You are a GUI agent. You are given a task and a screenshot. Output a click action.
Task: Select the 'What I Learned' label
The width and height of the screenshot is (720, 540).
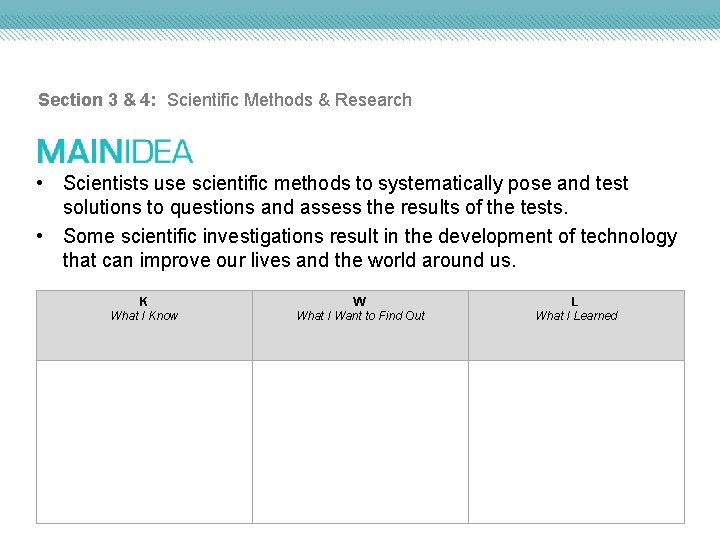click(576, 315)
